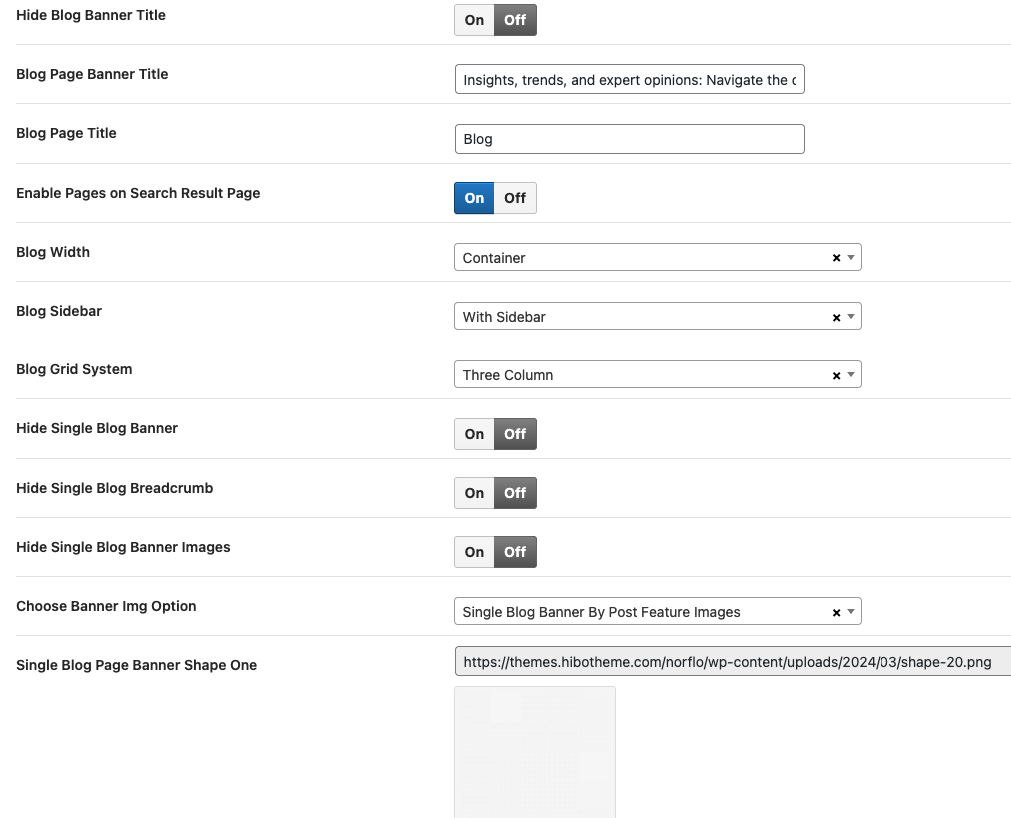Click the Banner Shape One image preview
This screenshot has width=1011, height=818.
[x=535, y=752]
